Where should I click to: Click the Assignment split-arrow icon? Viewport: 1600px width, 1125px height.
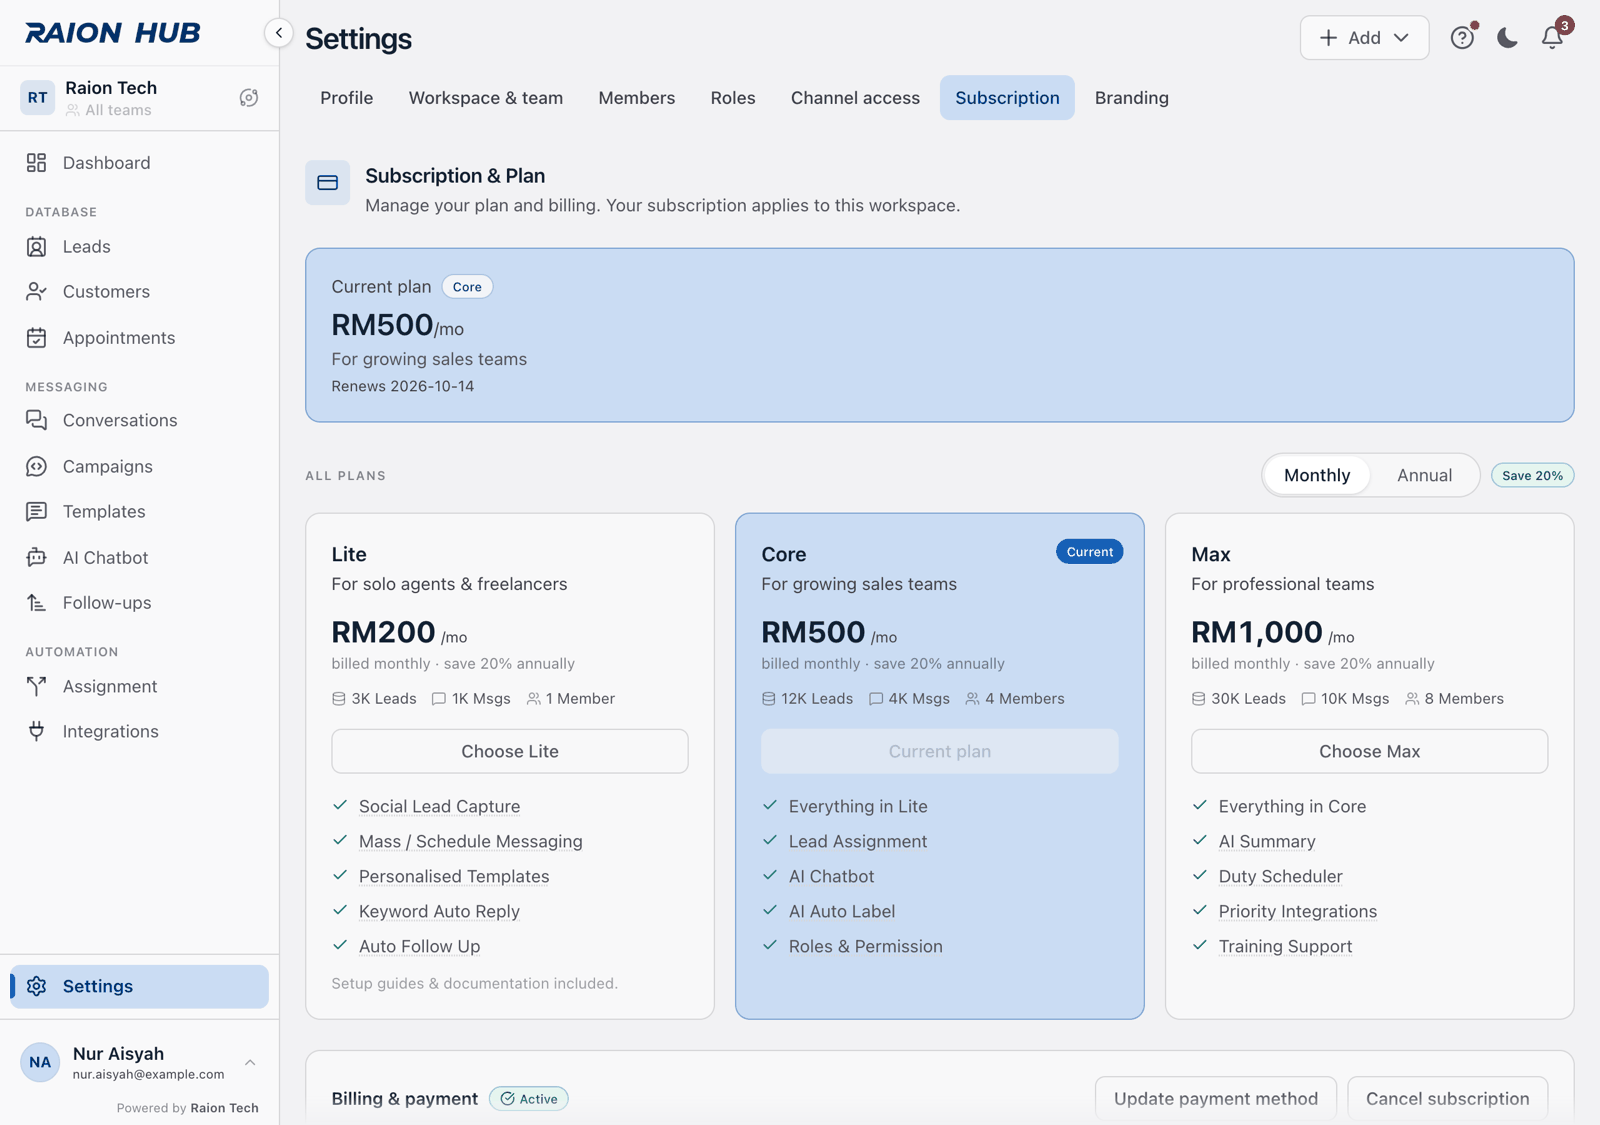pos(37,687)
